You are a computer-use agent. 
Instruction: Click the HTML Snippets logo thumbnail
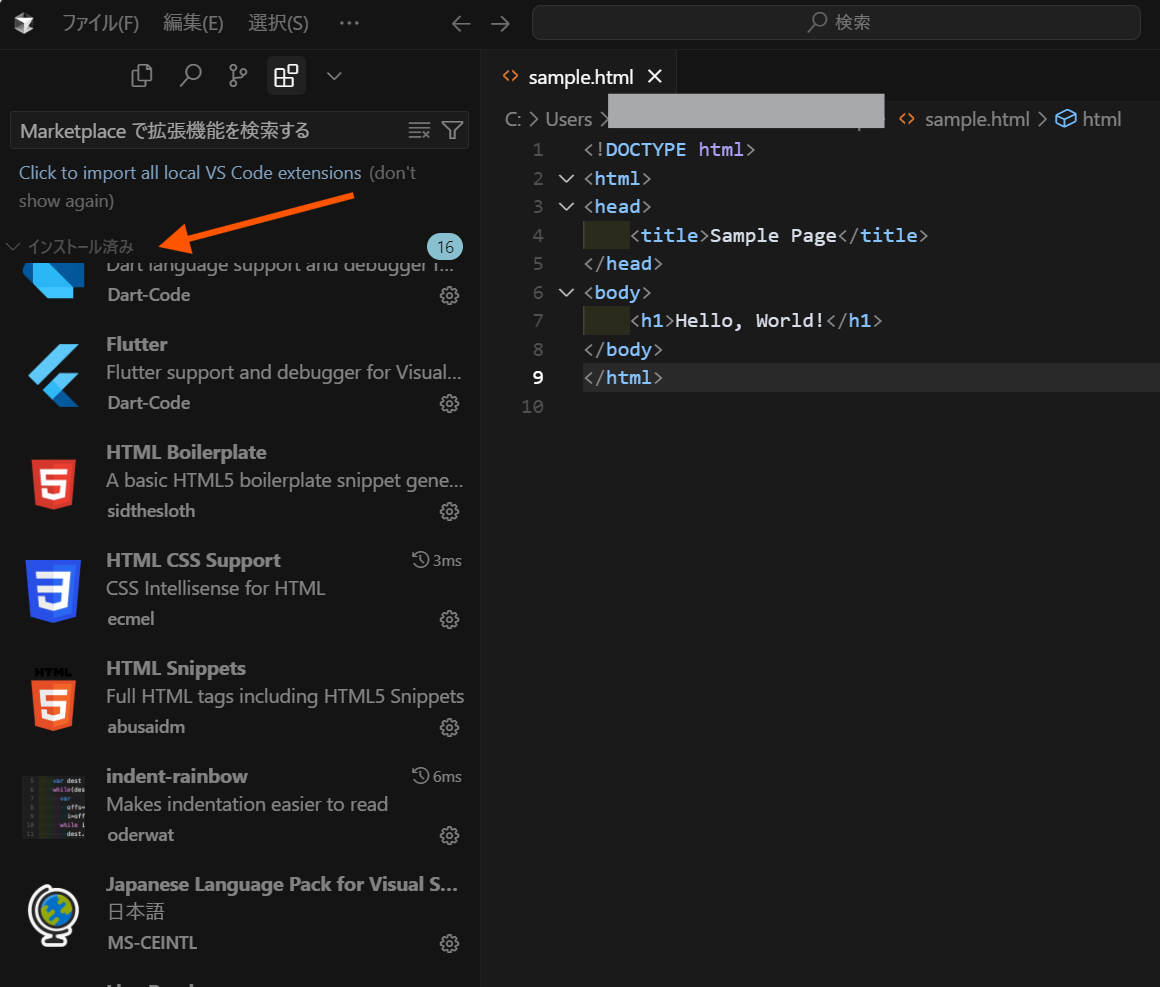pos(53,698)
